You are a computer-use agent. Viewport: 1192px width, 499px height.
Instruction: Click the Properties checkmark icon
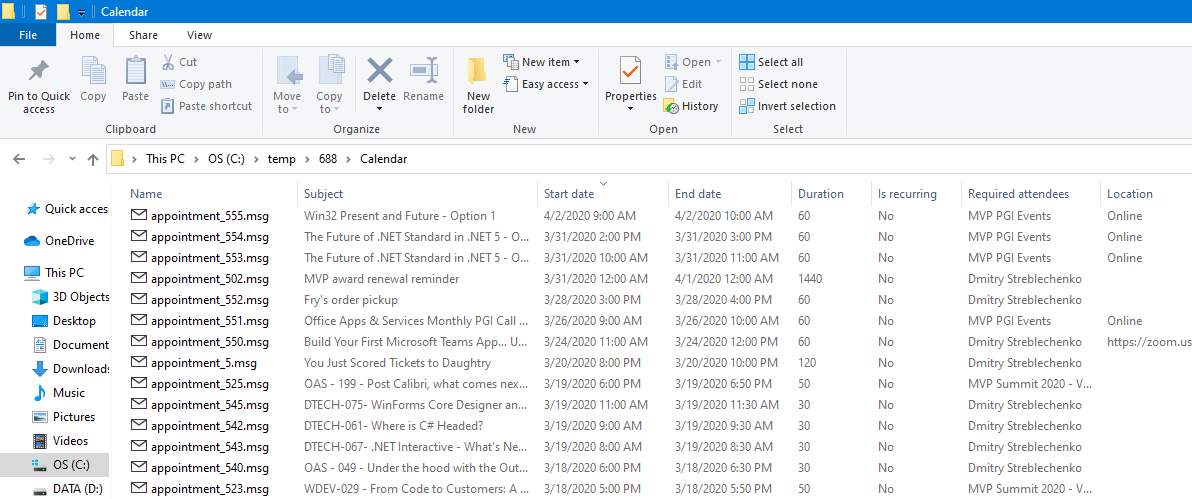click(x=630, y=71)
